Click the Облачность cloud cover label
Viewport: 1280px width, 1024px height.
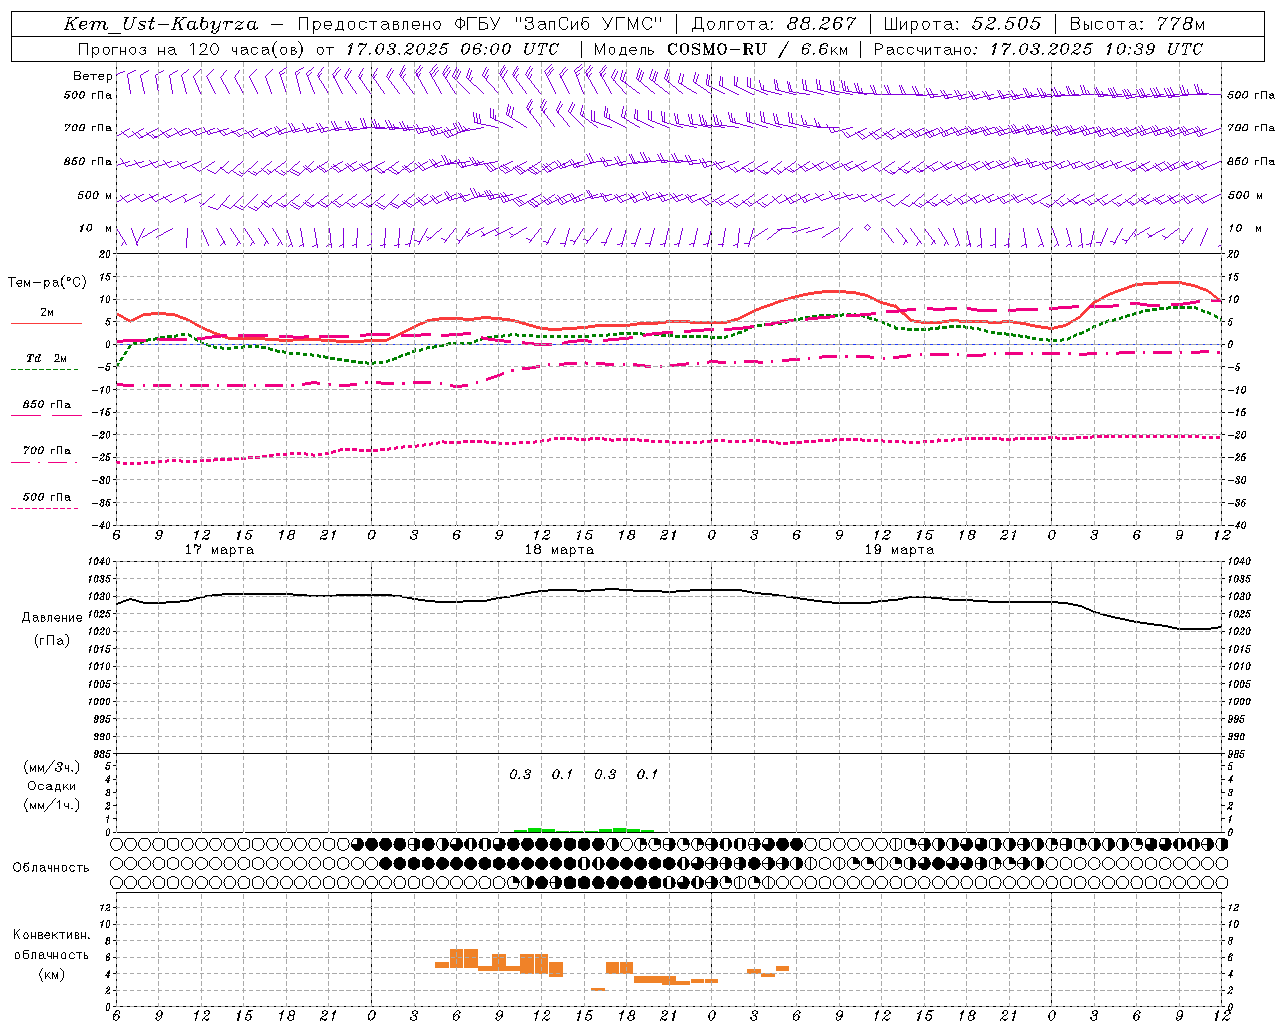tap(51, 868)
